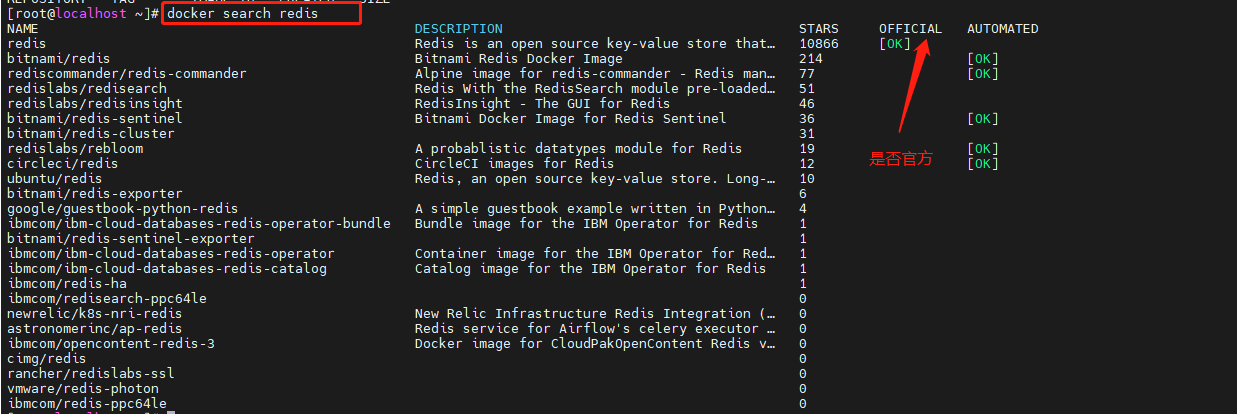This screenshot has height=414, width=1237.
Task: Select circleci/redis image name
Action: click(62, 164)
